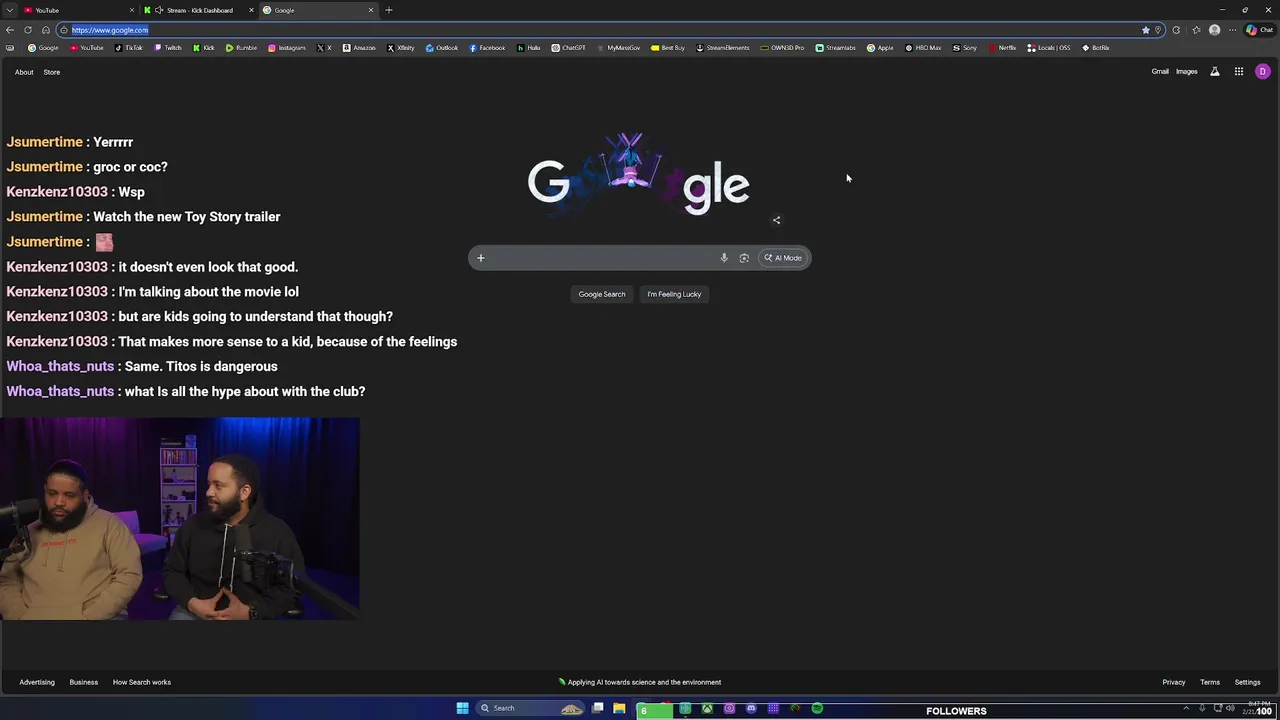This screenshot has height=720, width=1280.
Task: Open the BotRix bookmark
Action: coord(1096,48)
